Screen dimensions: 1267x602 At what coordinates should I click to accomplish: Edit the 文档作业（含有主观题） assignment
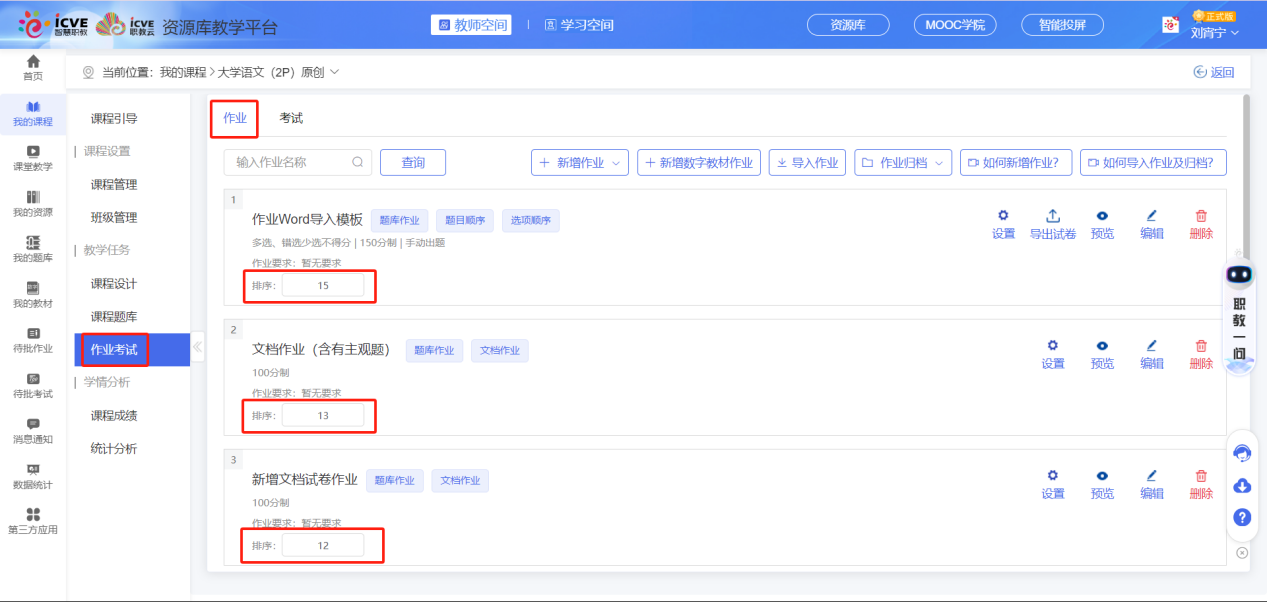1151,353
